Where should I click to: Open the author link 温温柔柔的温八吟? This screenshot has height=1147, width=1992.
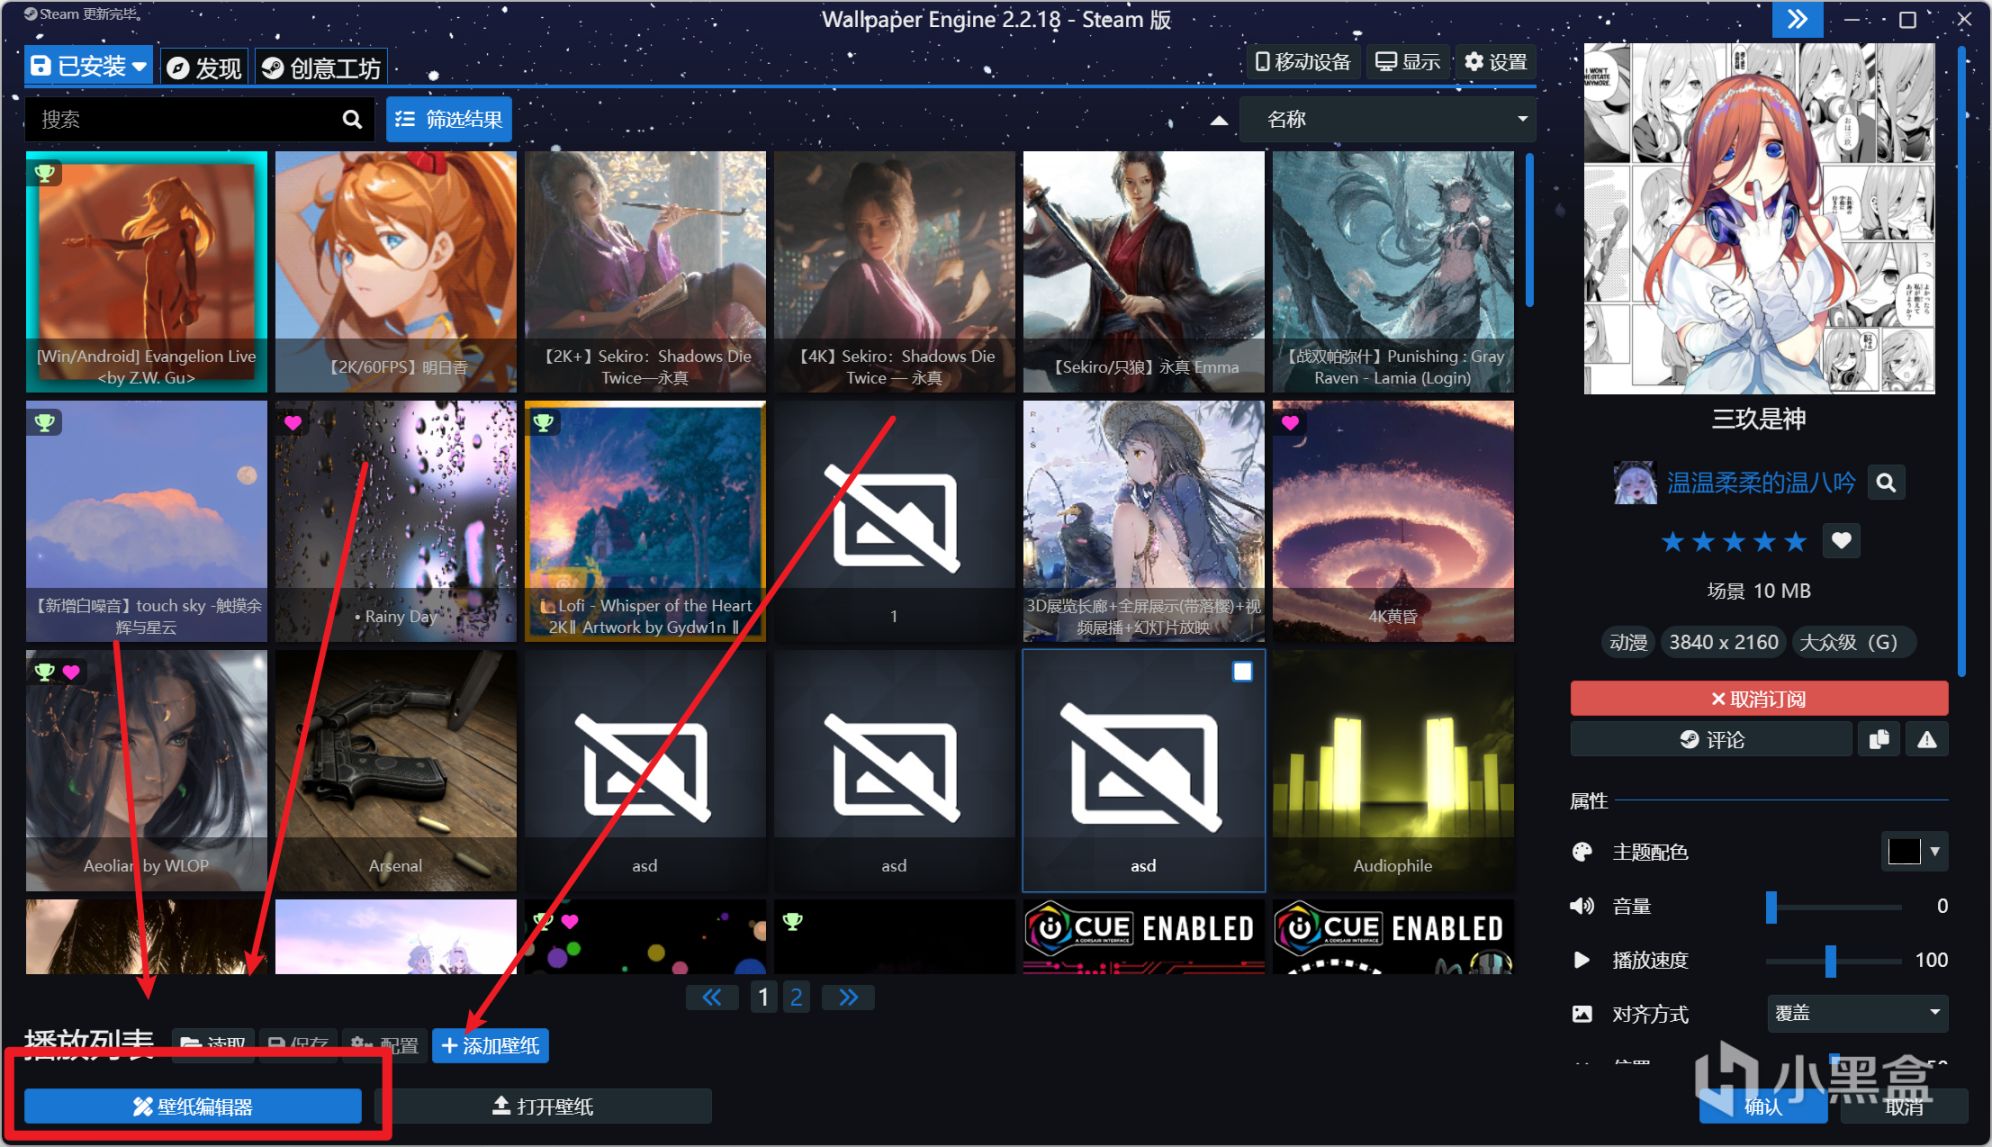pyautogui.click(x=1760, y=483)
